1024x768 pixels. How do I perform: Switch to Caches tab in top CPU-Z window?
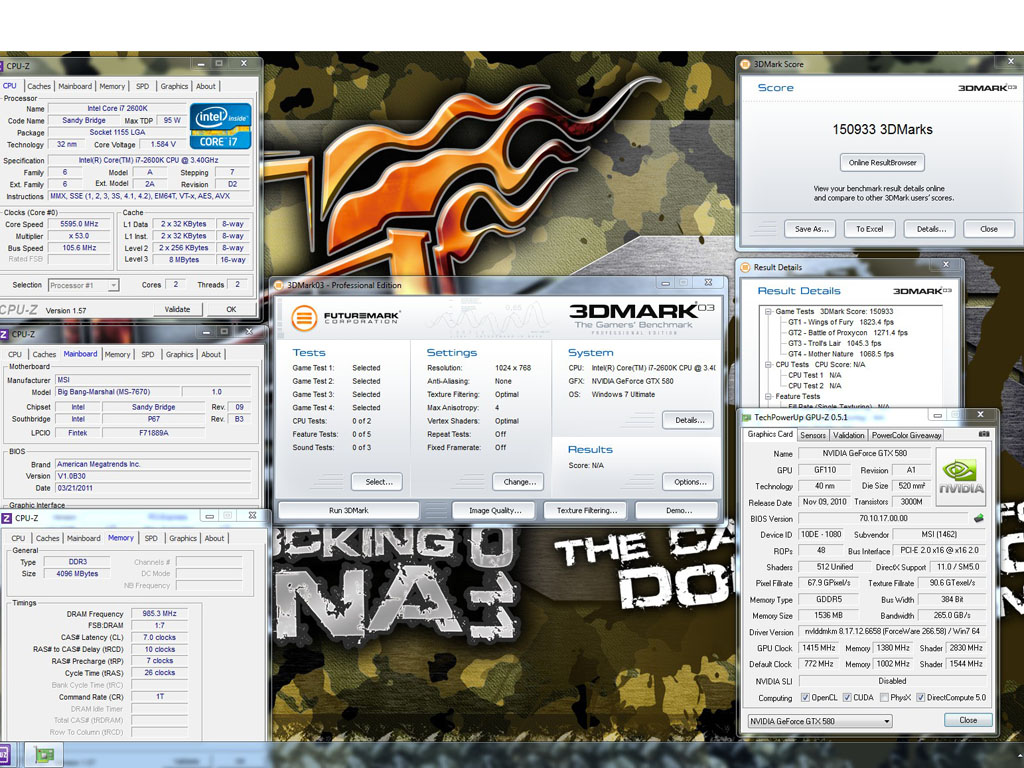point(39,86)
